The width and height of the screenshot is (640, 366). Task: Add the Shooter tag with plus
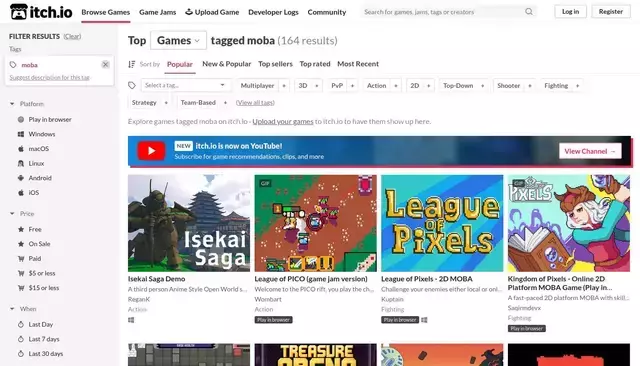530,86
